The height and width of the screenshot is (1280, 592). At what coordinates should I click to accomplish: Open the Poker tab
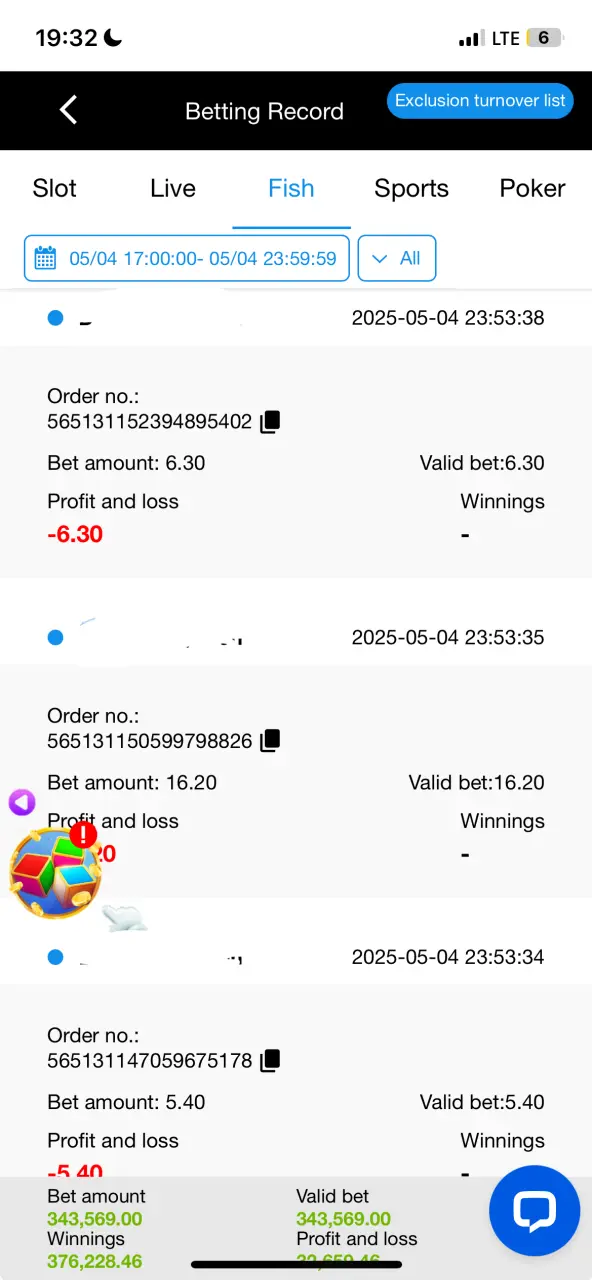[532, 188]
